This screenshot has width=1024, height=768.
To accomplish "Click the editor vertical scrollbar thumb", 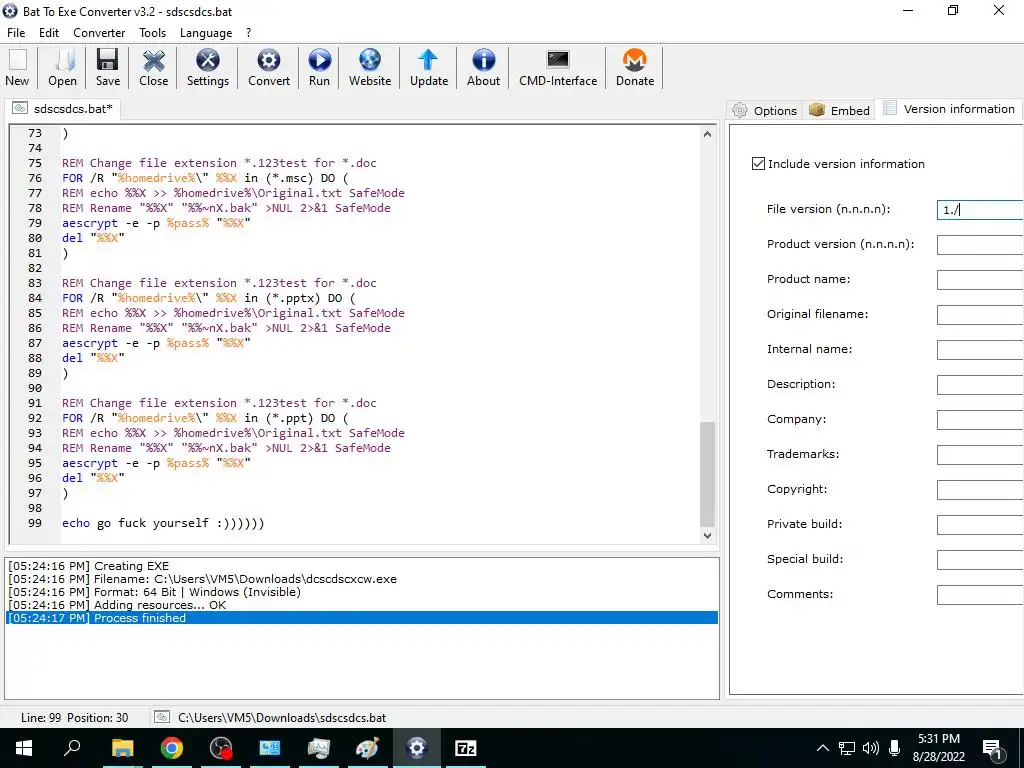I will click(x=707, y=474).
